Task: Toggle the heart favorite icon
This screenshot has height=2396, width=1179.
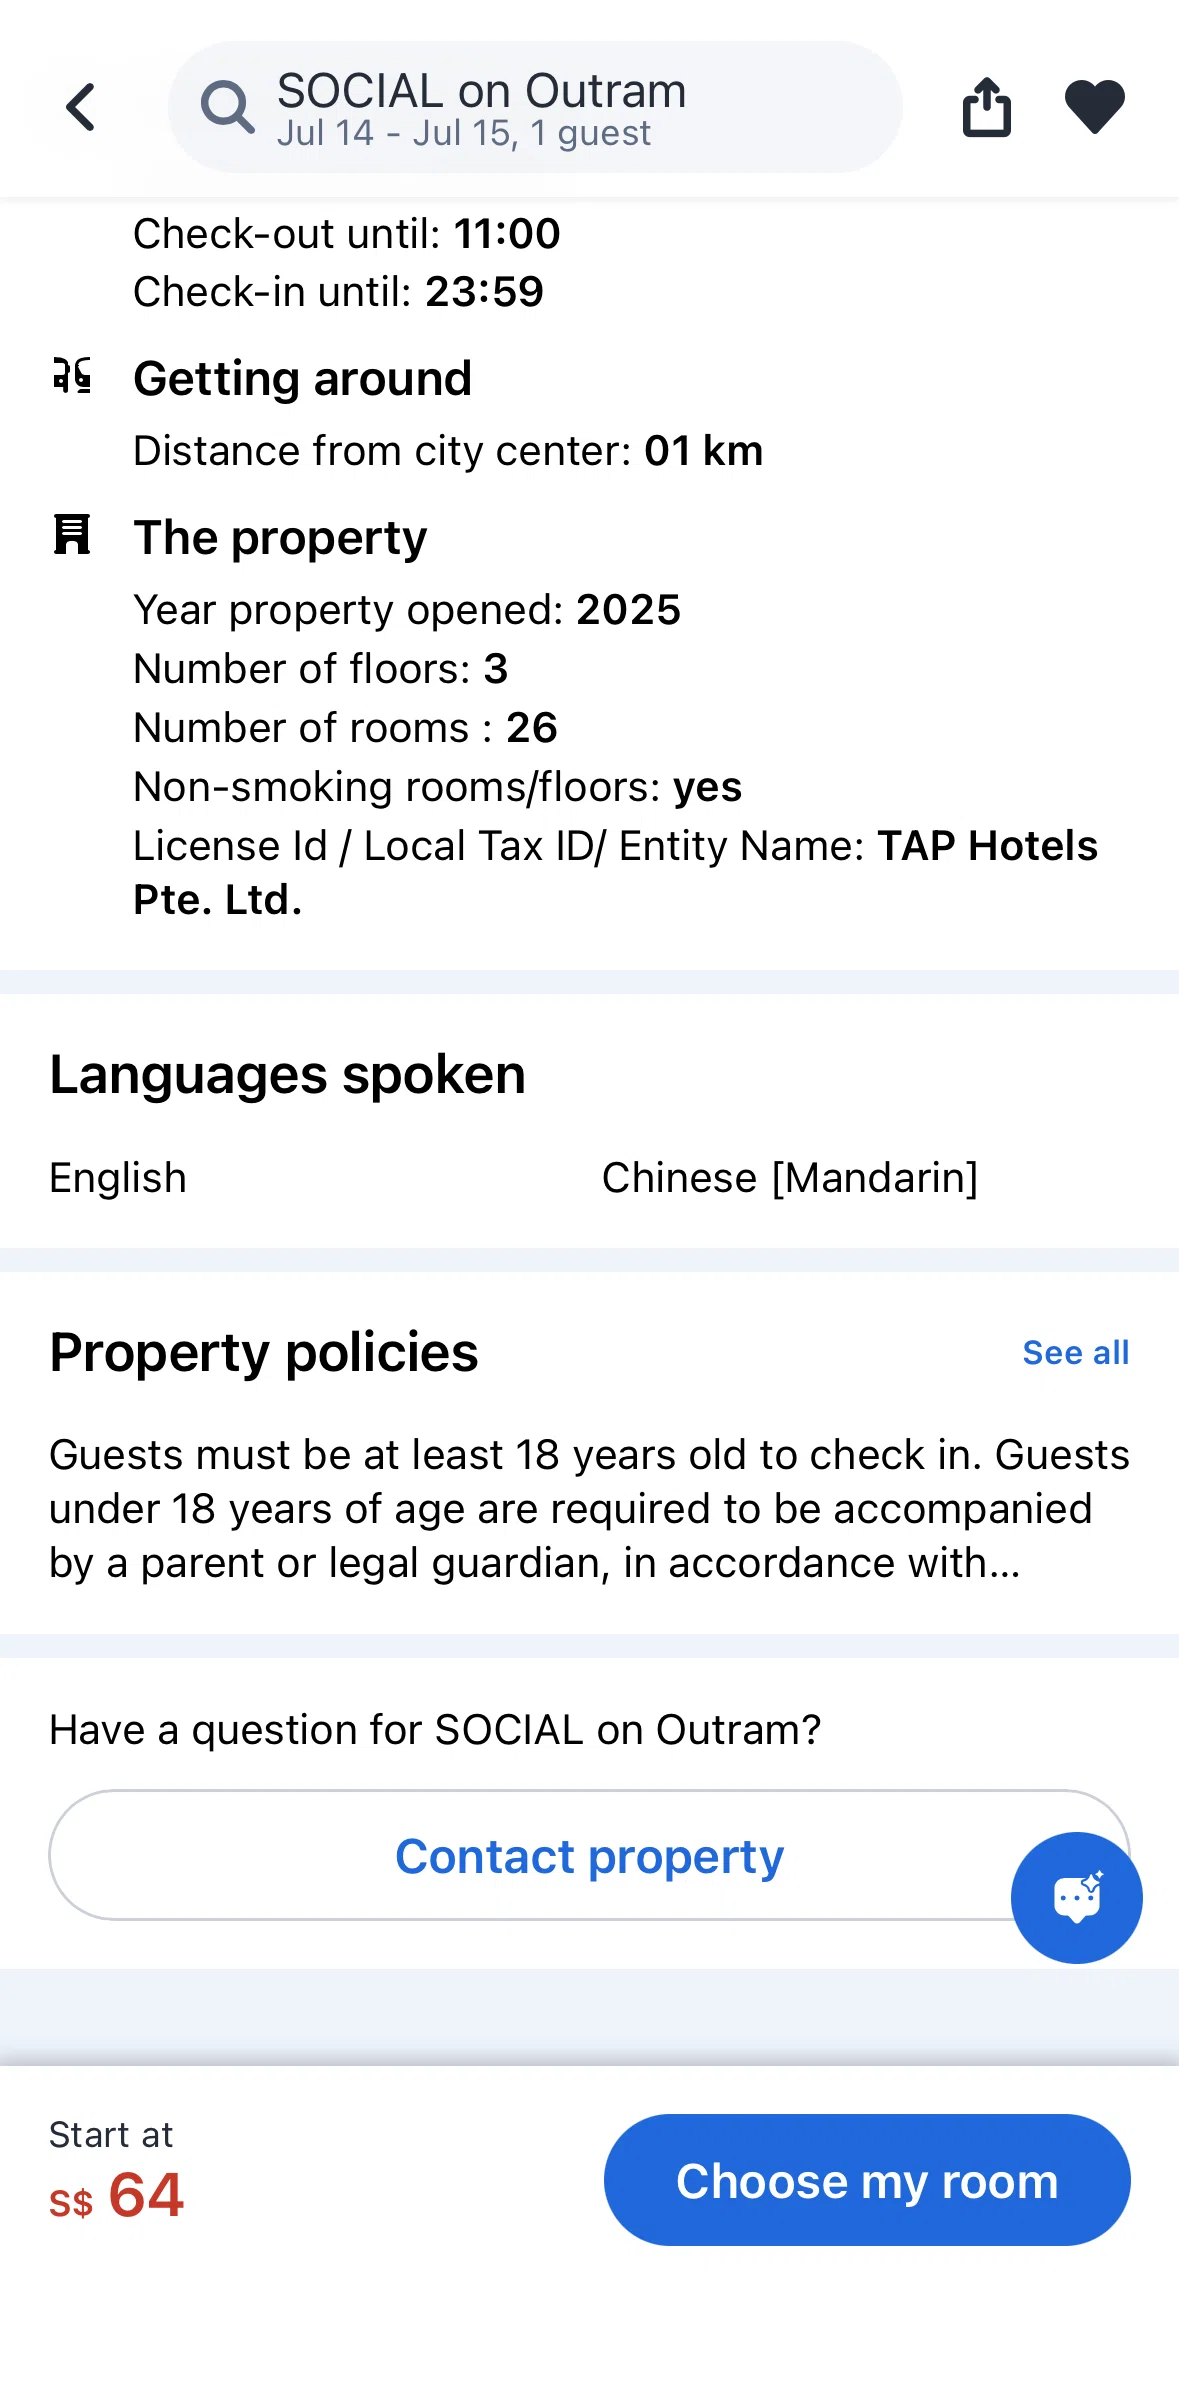Action: coord(1095,106)
